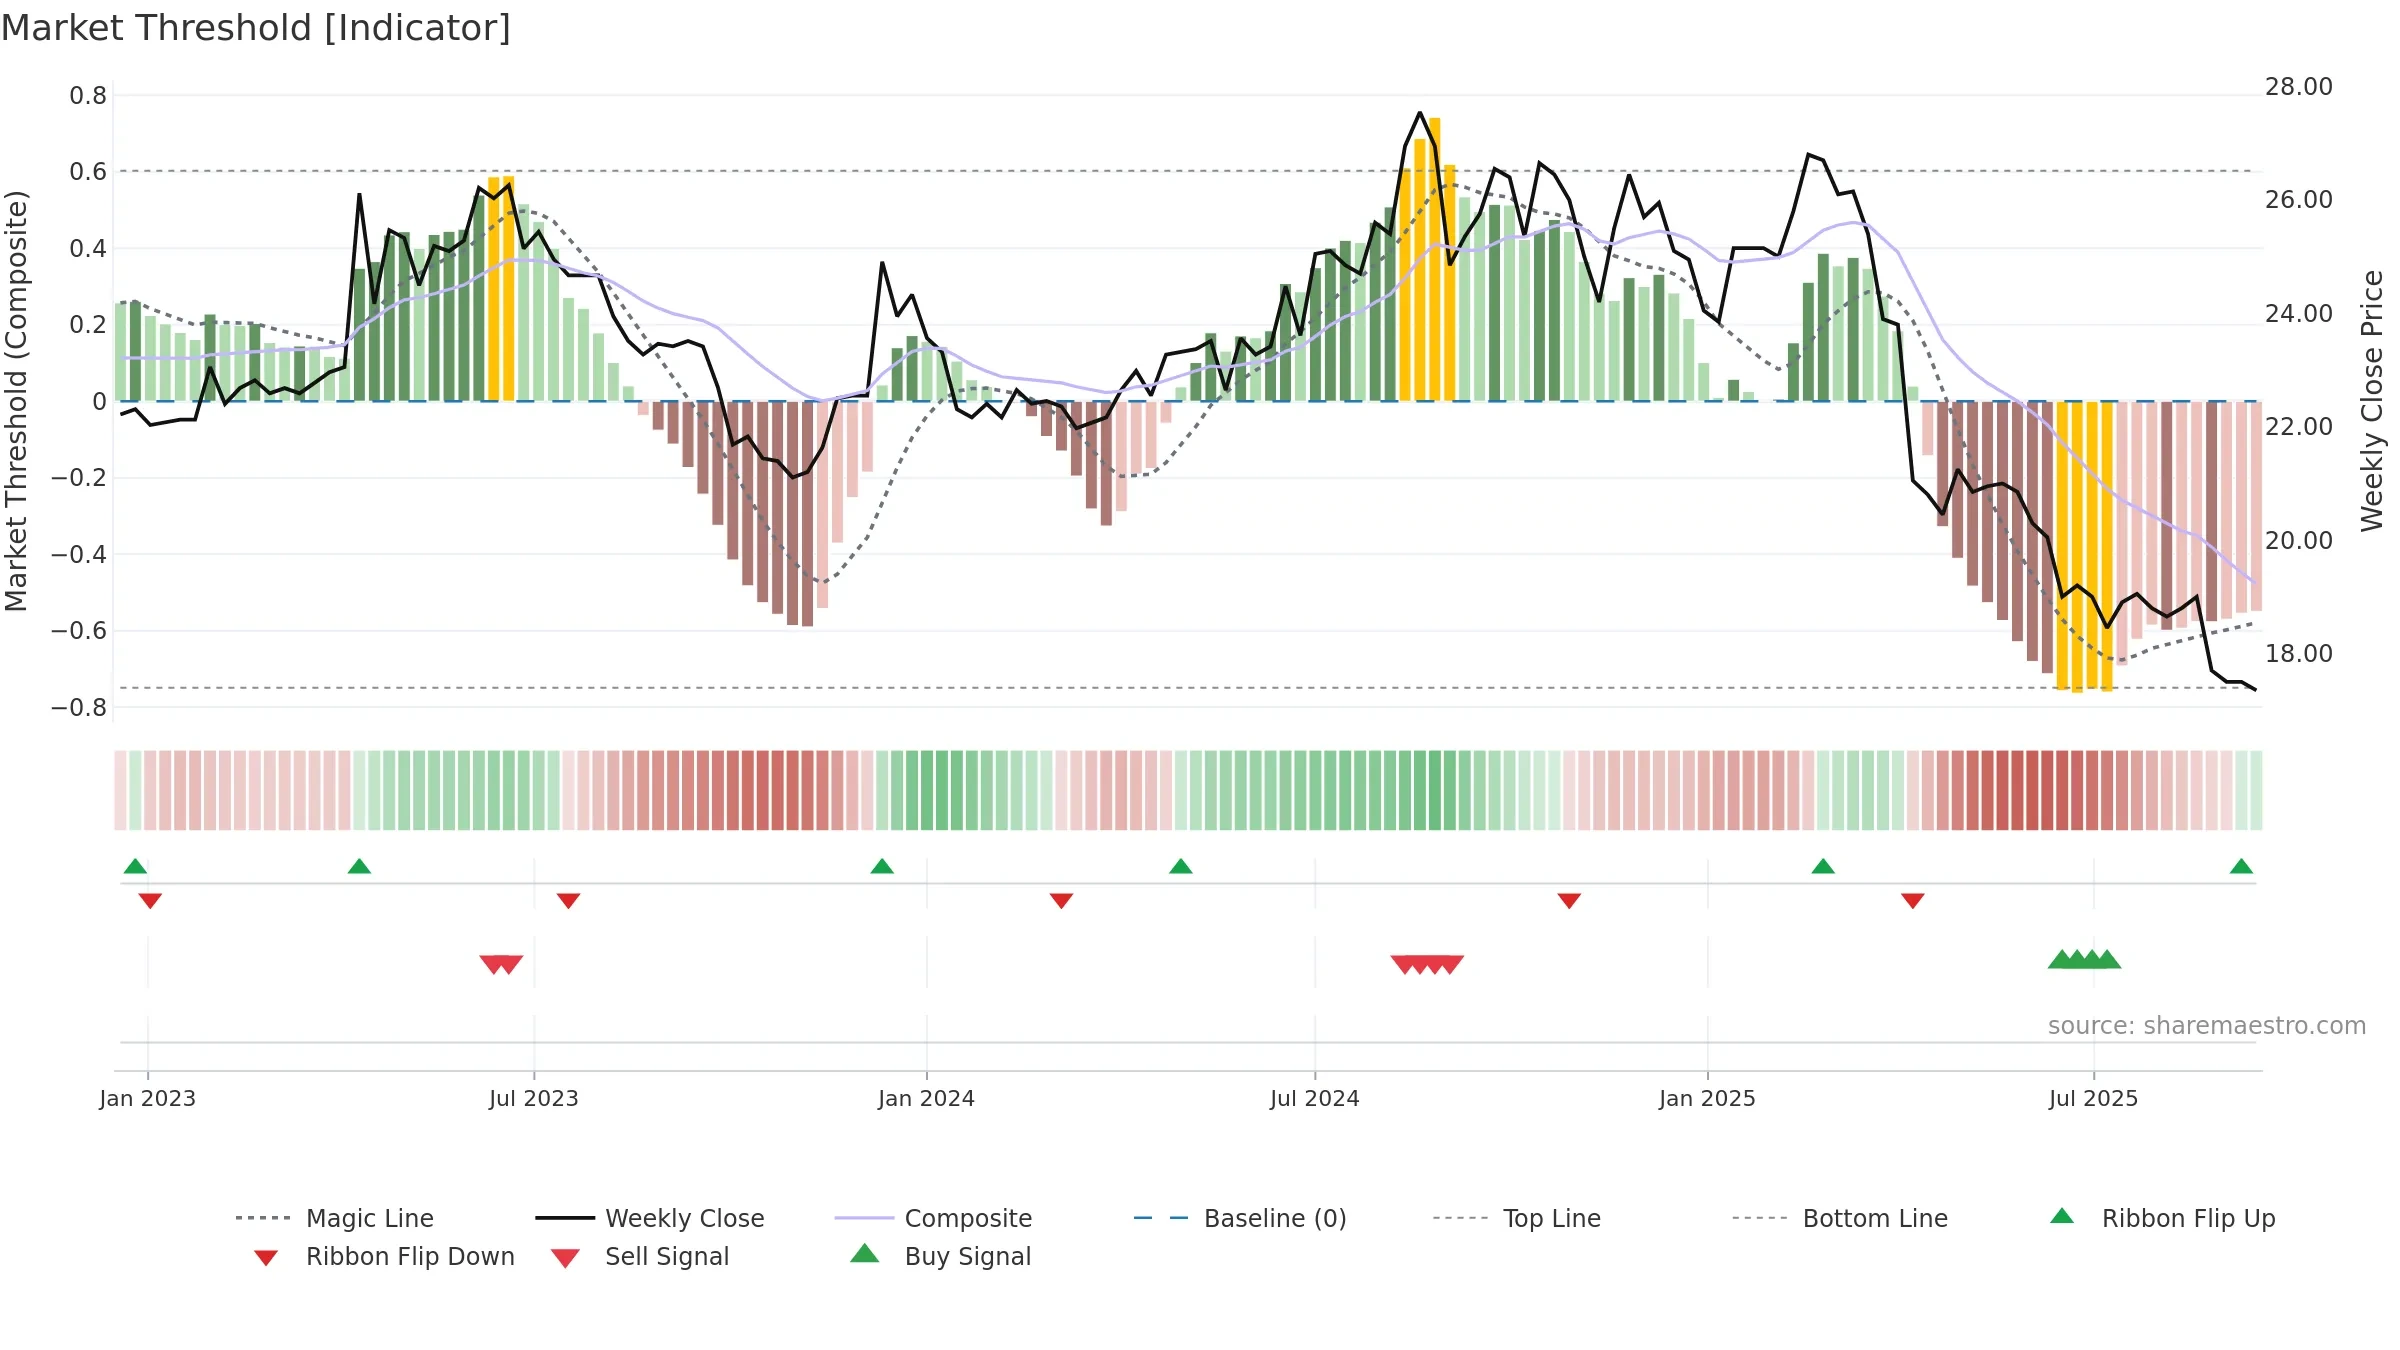The width and height of the screenshot is (2400, 1350).
Task: Click the buy signal marker cluster in June 2025
Action: coord(2085,959)
